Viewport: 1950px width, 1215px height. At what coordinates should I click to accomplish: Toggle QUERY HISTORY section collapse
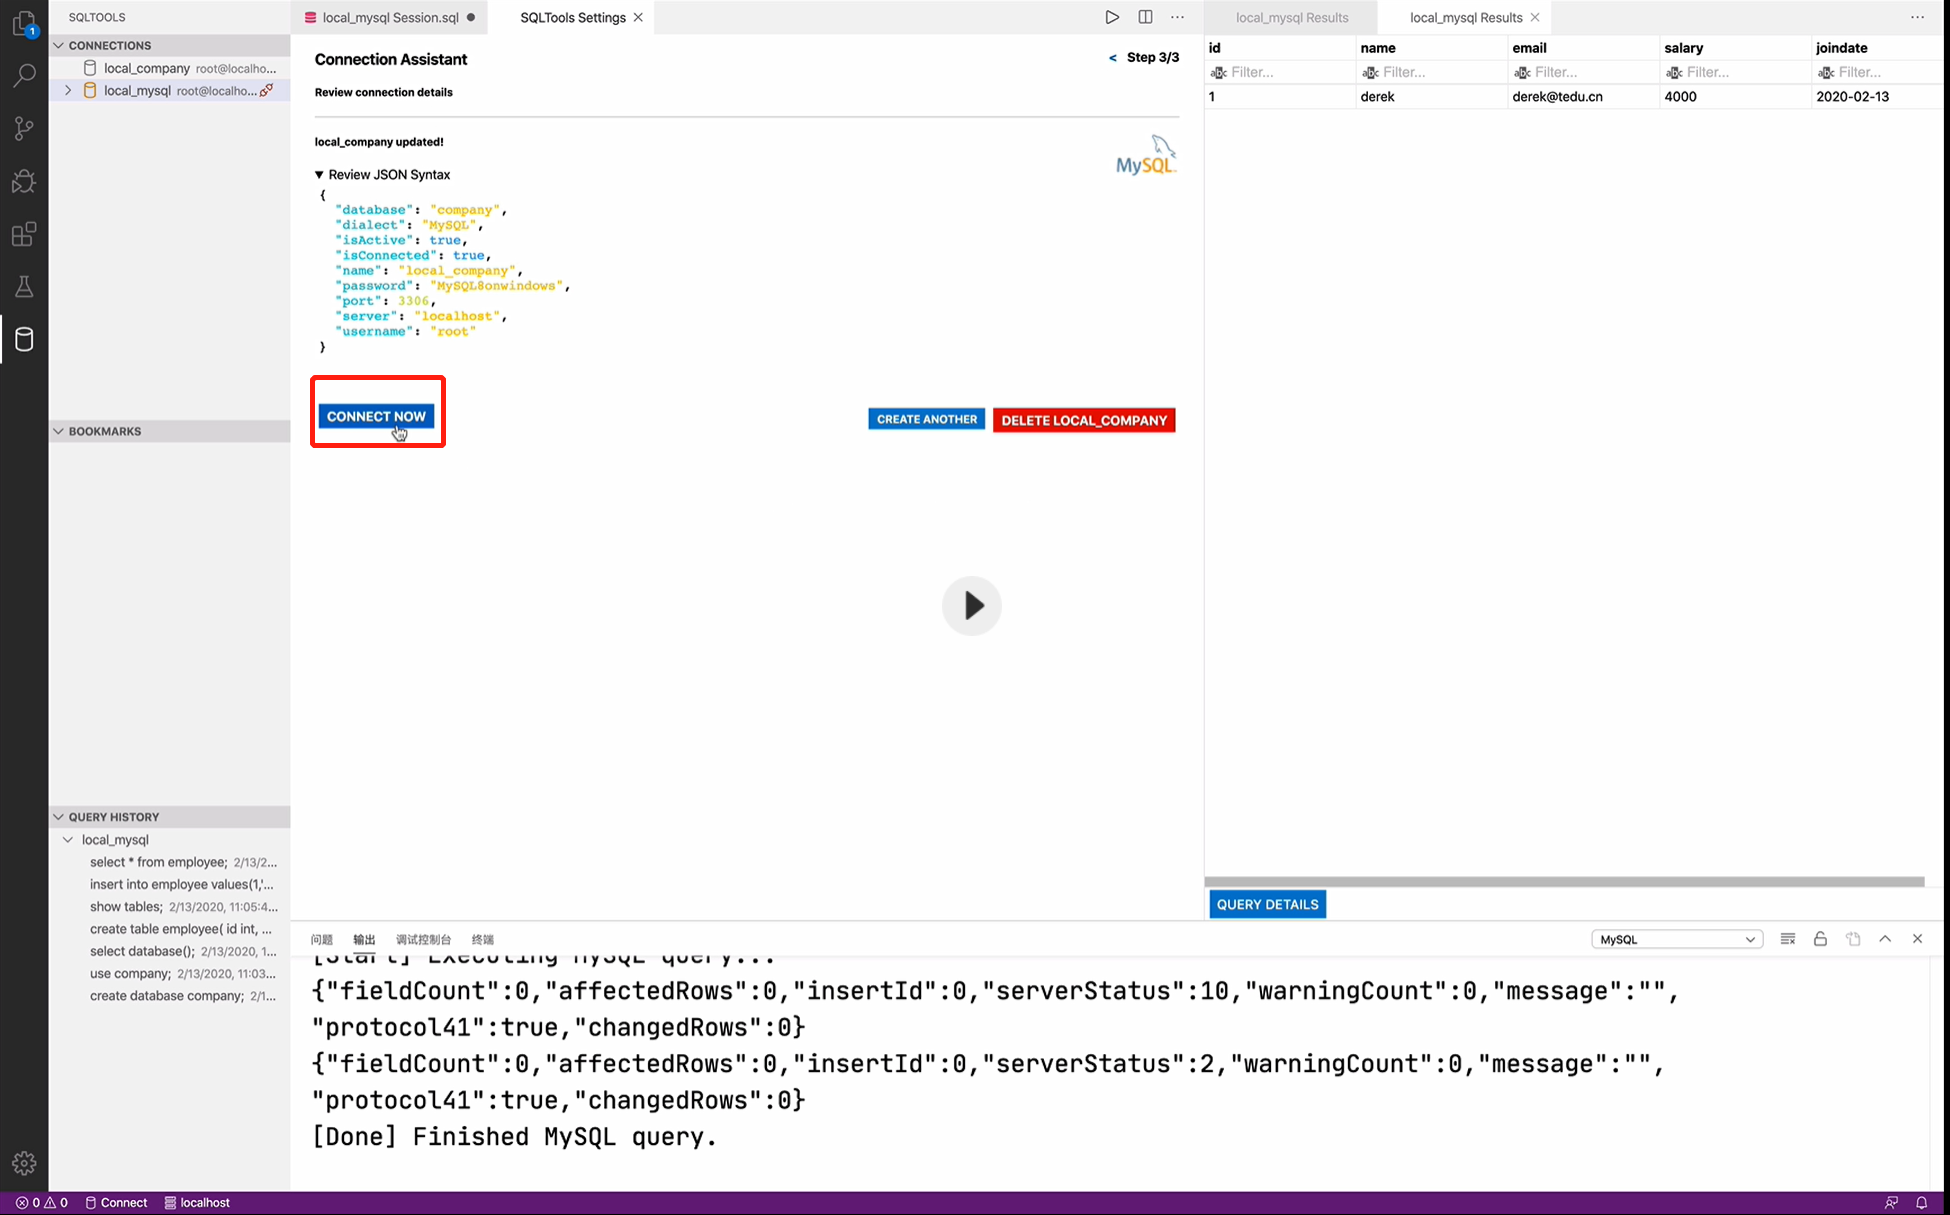point(59,816)
